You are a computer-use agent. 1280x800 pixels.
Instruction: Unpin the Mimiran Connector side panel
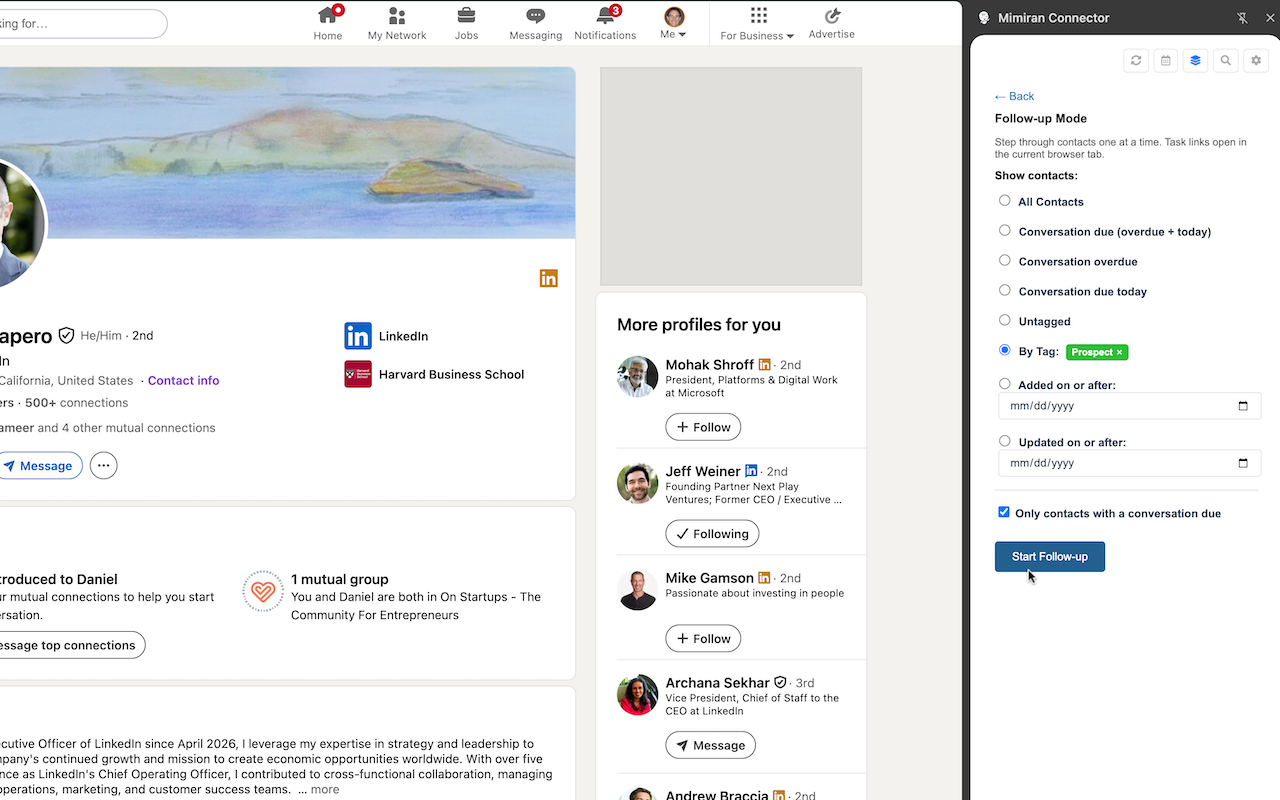(1242, 18)
